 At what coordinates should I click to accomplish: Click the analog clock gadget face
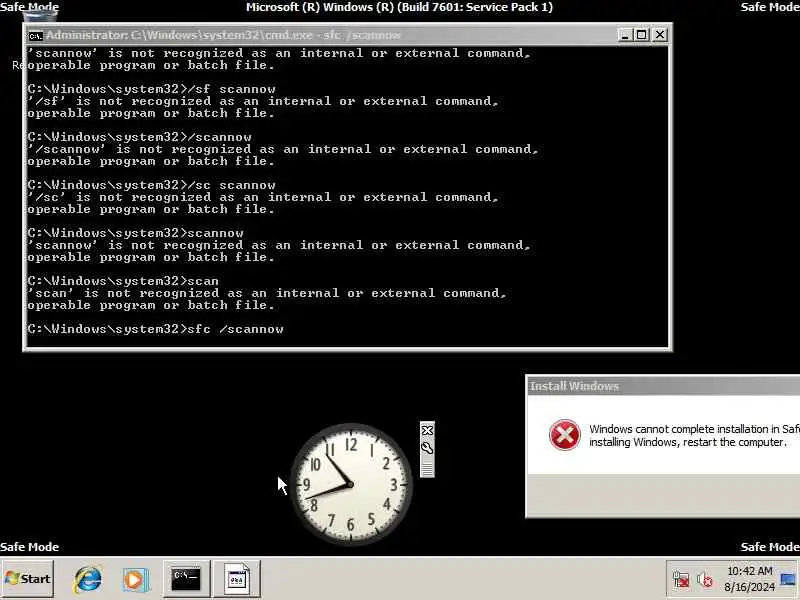[351, 483]
